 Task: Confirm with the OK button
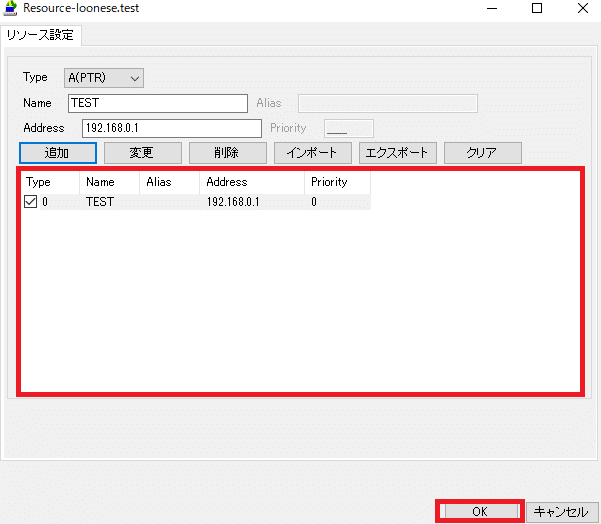point(479,511)
